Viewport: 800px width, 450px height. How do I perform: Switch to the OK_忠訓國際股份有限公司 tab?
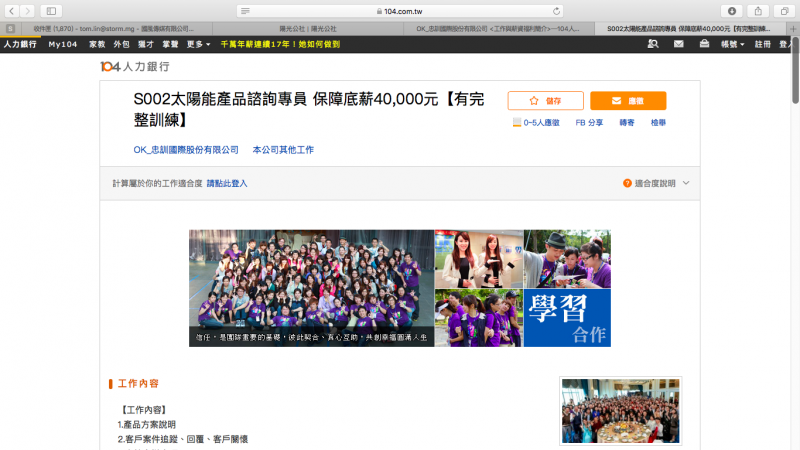pyautogui.click(x=498, y=29)
